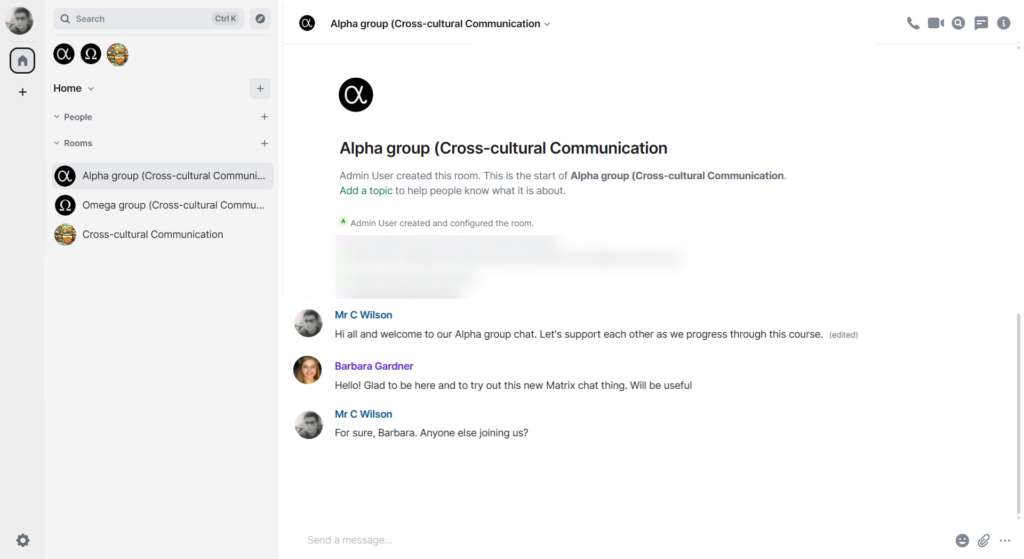Open quick settings gear icon

click(23, 540)
